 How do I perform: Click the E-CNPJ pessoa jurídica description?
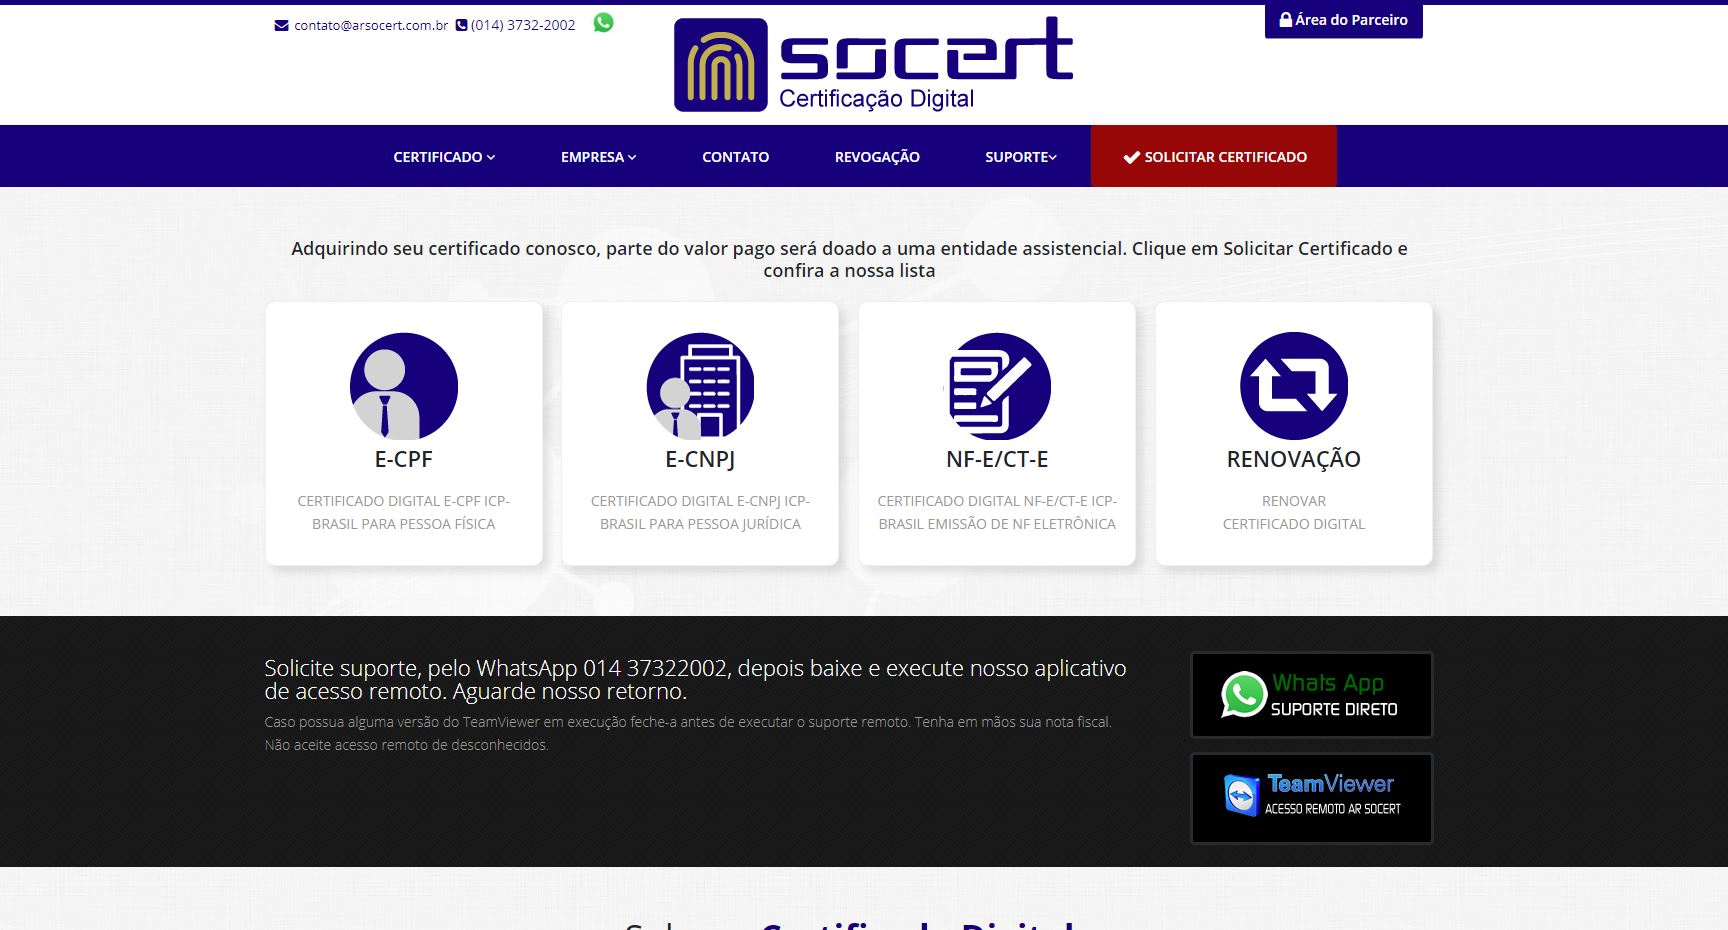pos(700,512)
